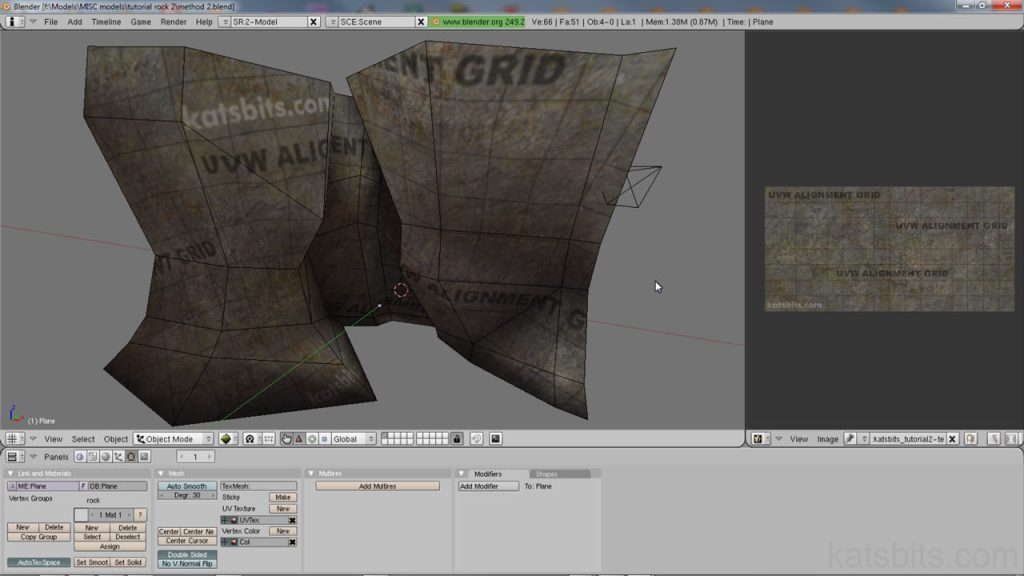
Task: Click the Shading buttons sphere icon
Action: coord(106,457)
